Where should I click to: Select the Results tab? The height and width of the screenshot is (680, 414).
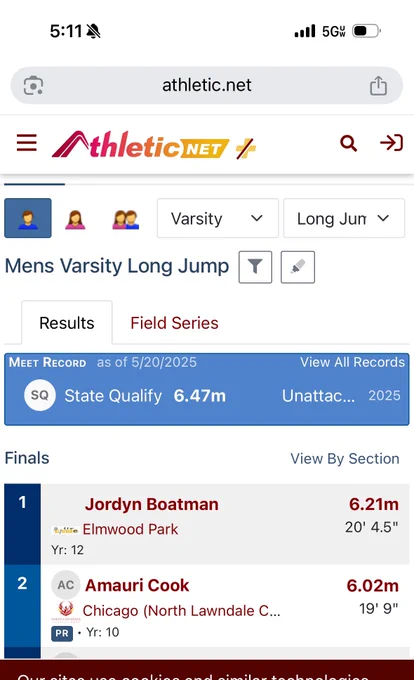[x=67, y=323]
